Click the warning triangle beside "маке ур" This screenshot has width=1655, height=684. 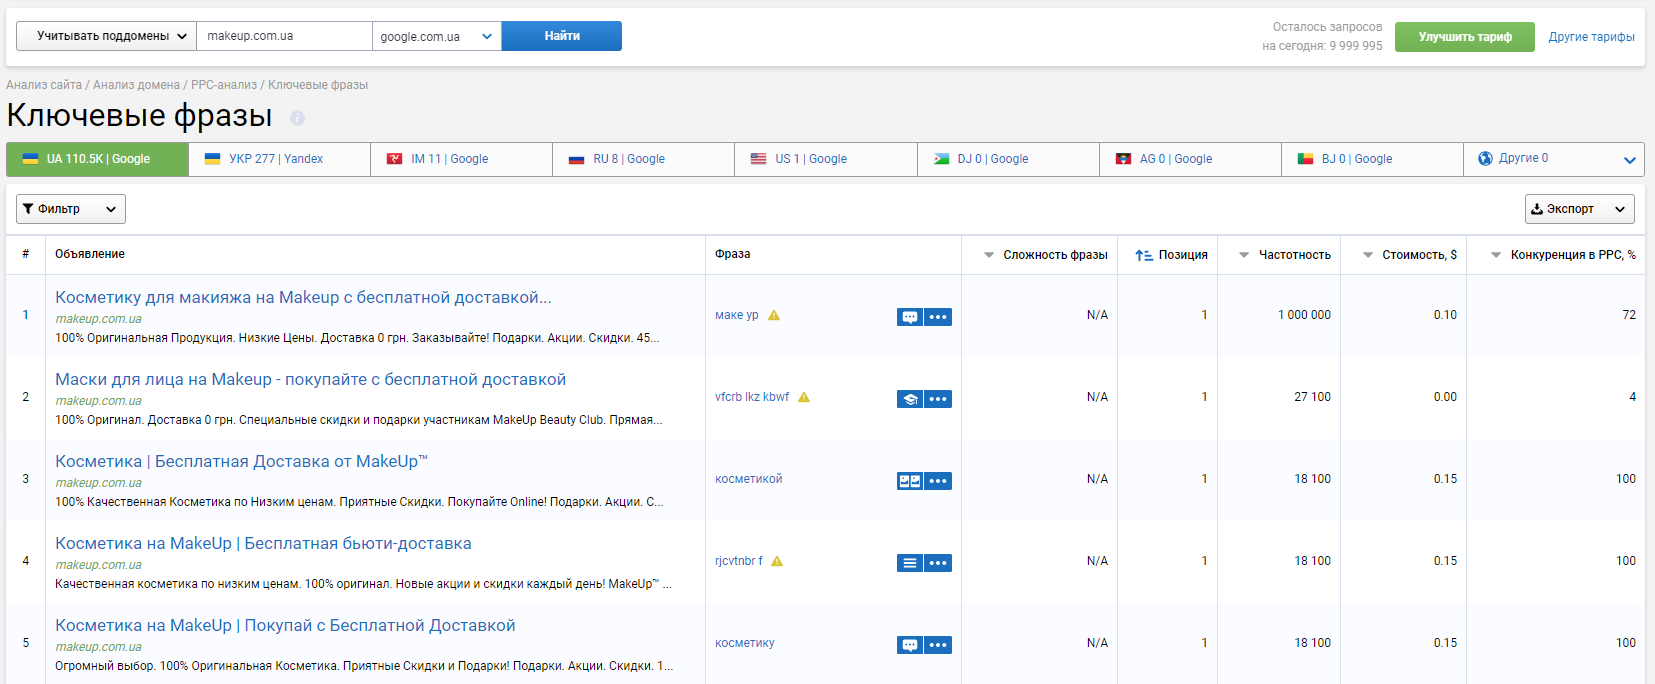click(x=774, y=315)
